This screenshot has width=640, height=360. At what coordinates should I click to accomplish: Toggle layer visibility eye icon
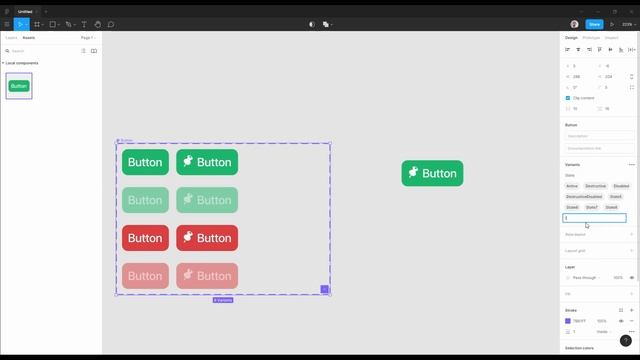click(x=631, y=278)
